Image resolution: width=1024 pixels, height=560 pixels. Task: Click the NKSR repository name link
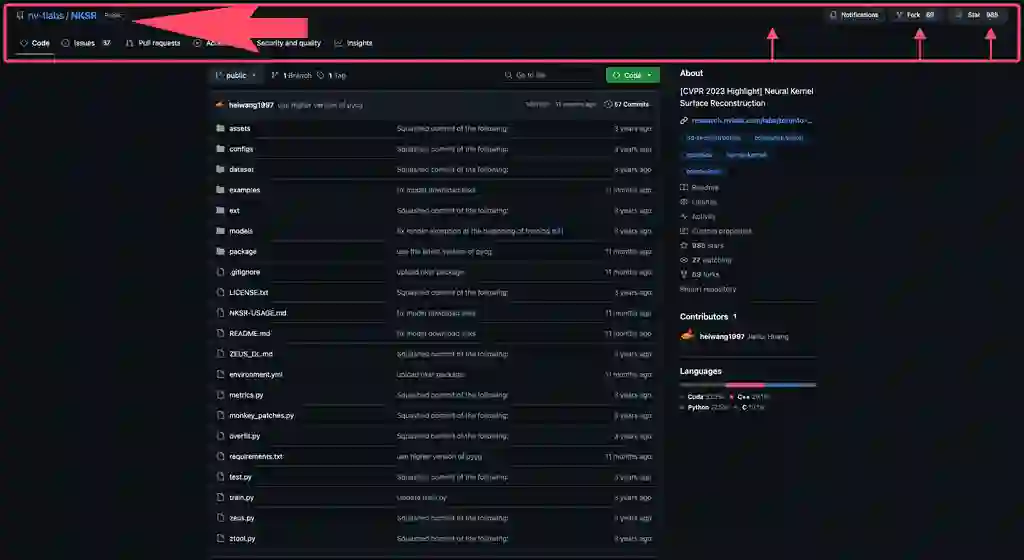84,16
